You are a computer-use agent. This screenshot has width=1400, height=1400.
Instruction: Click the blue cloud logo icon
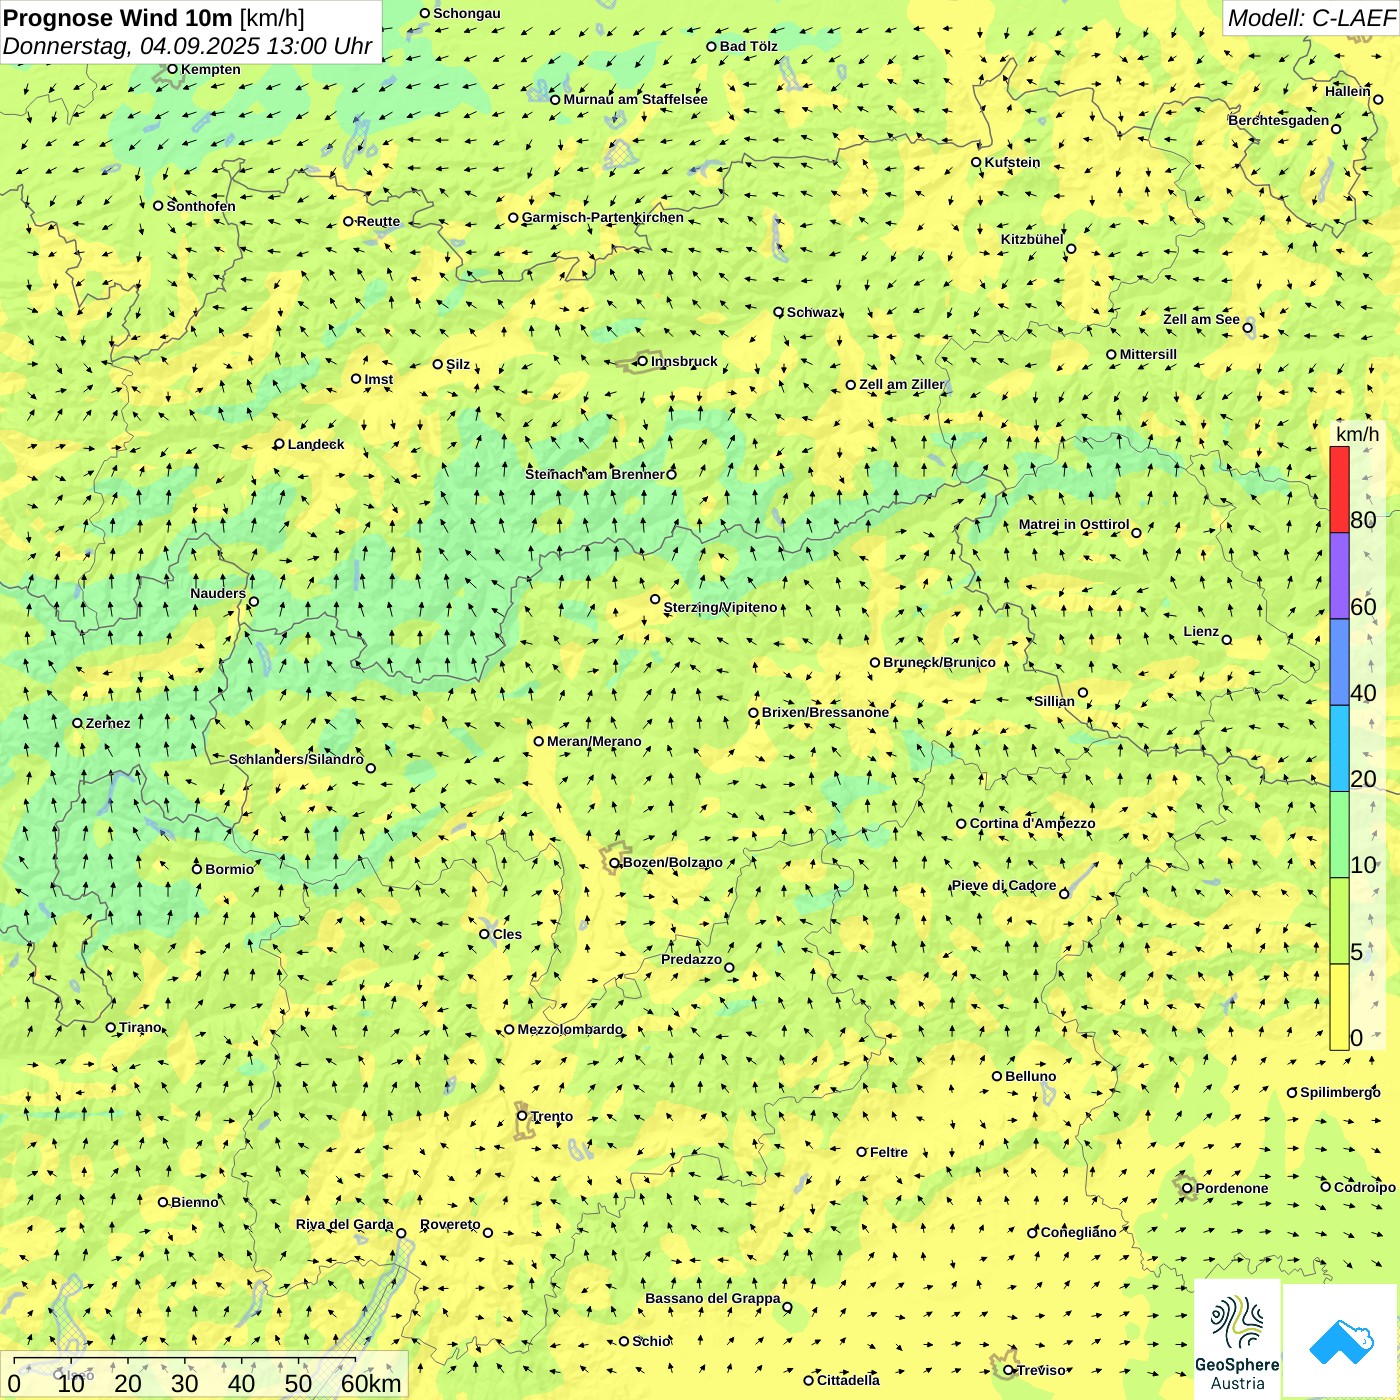coord(1341,1343)
